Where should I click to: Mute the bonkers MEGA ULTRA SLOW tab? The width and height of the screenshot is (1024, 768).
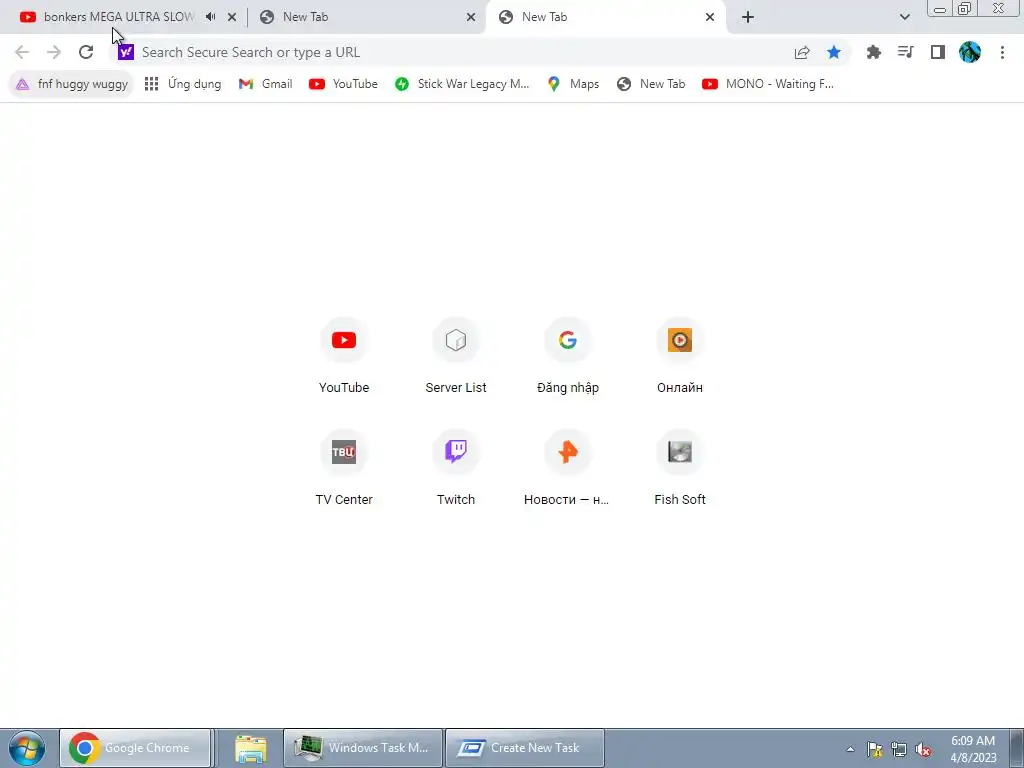pos(210,17)
